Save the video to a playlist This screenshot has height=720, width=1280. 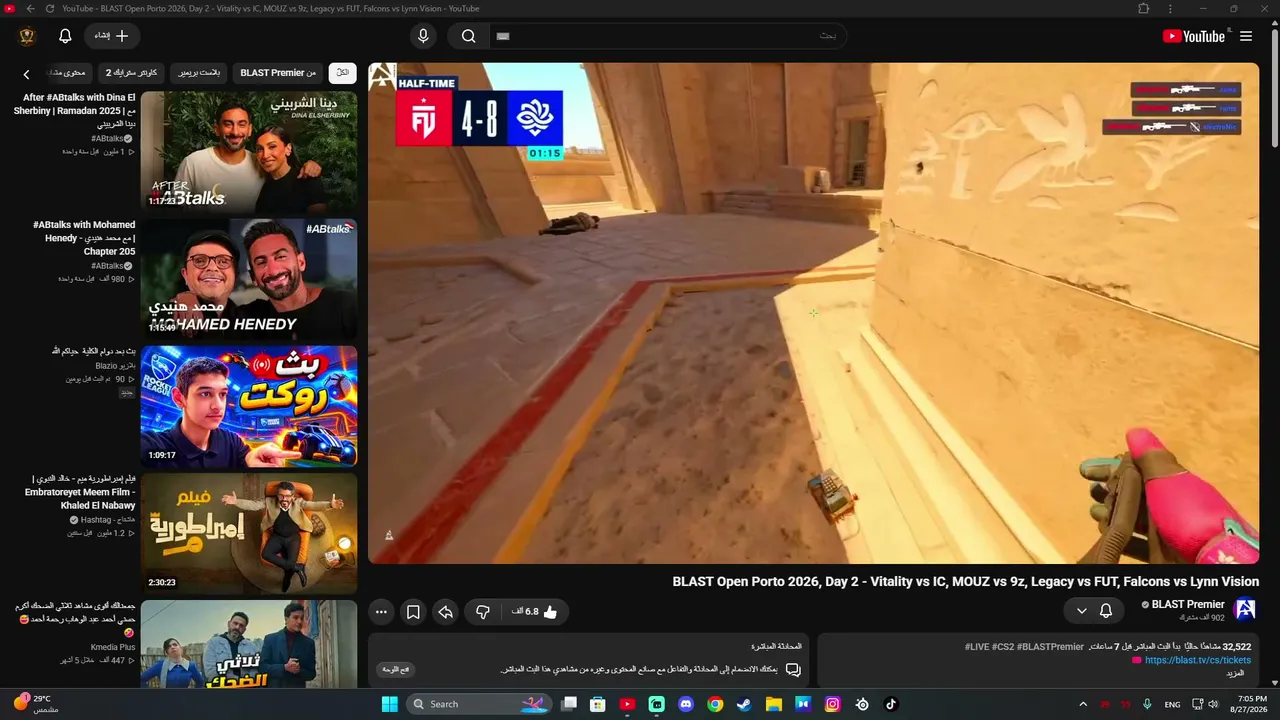tap(413, 612)
